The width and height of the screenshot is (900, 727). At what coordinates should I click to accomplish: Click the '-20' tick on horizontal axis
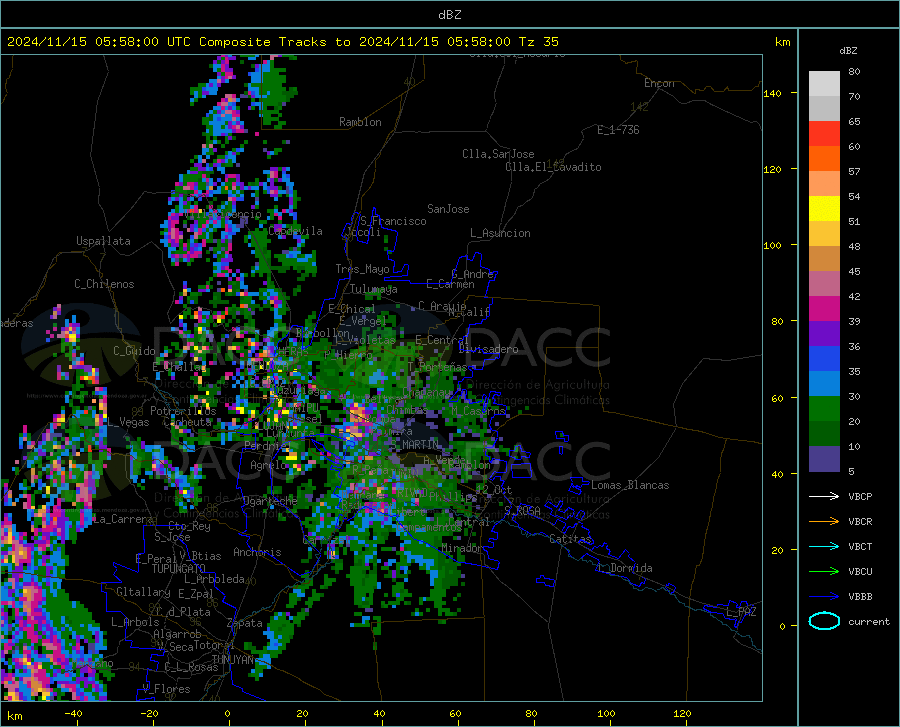click(x=149, y=713)
